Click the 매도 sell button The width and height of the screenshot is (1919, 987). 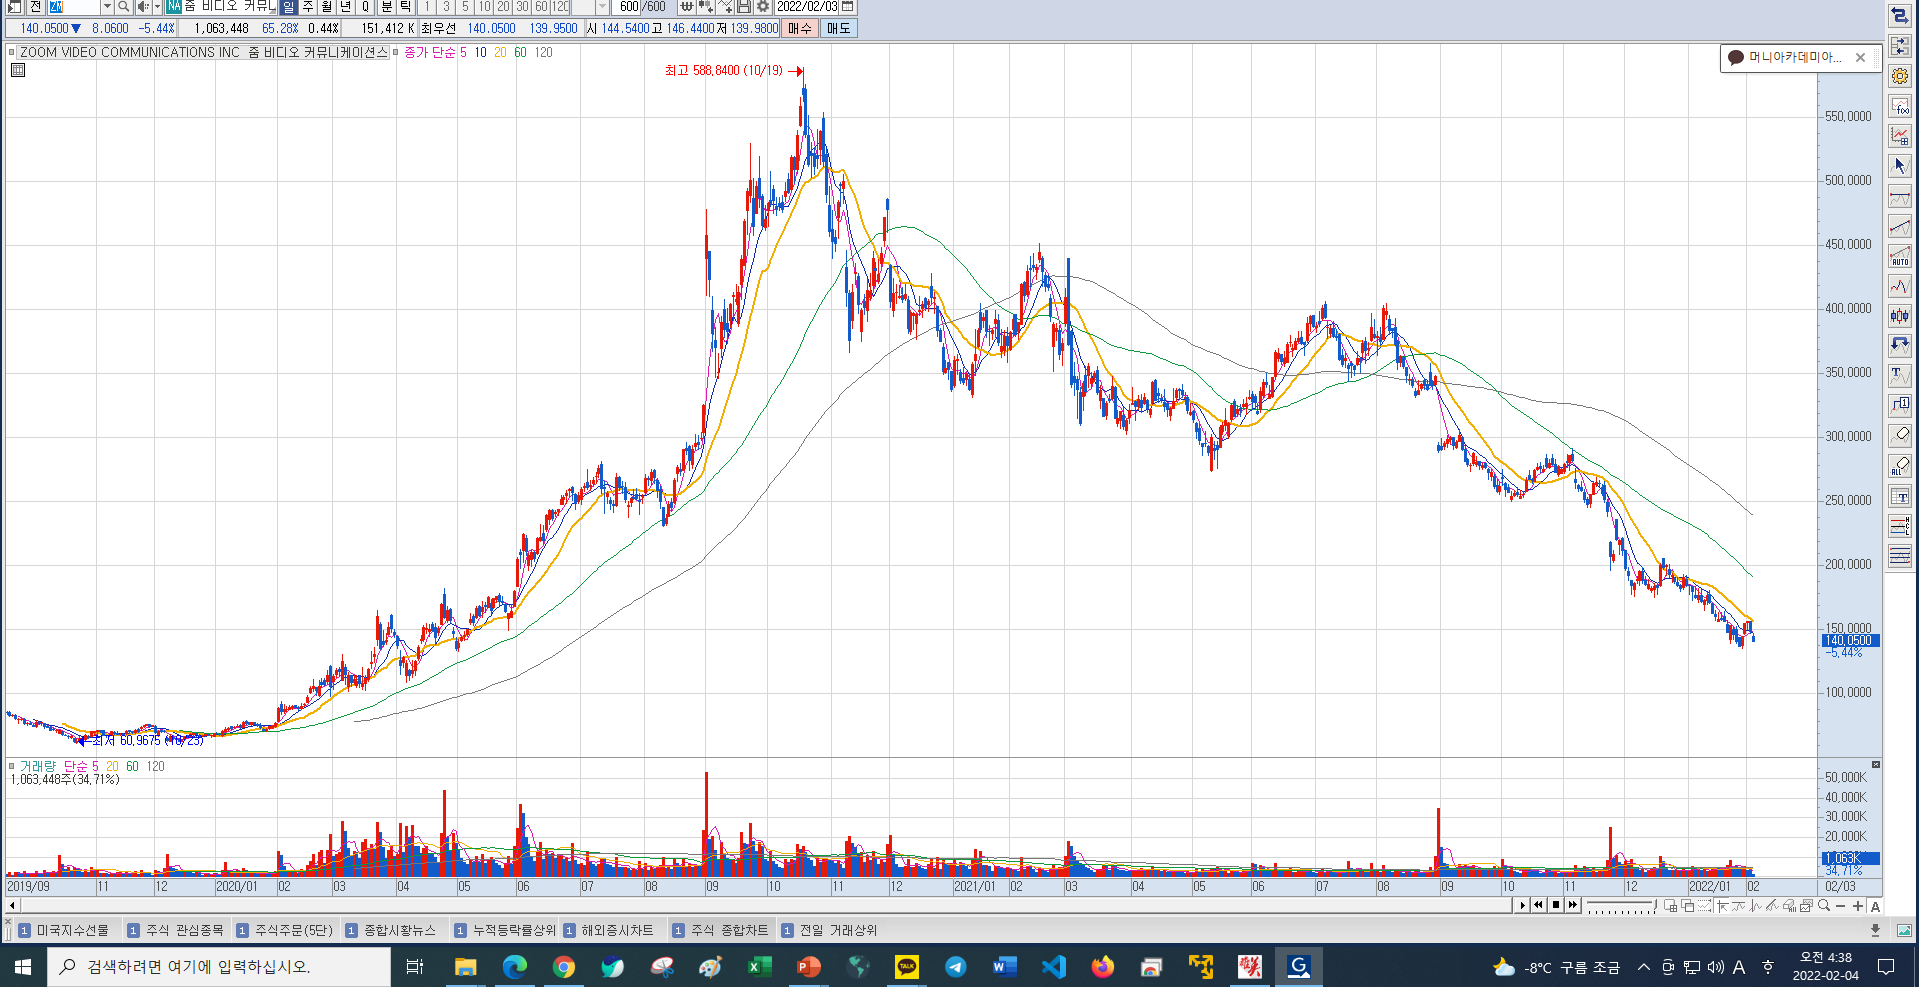click(x=839, y=28)
